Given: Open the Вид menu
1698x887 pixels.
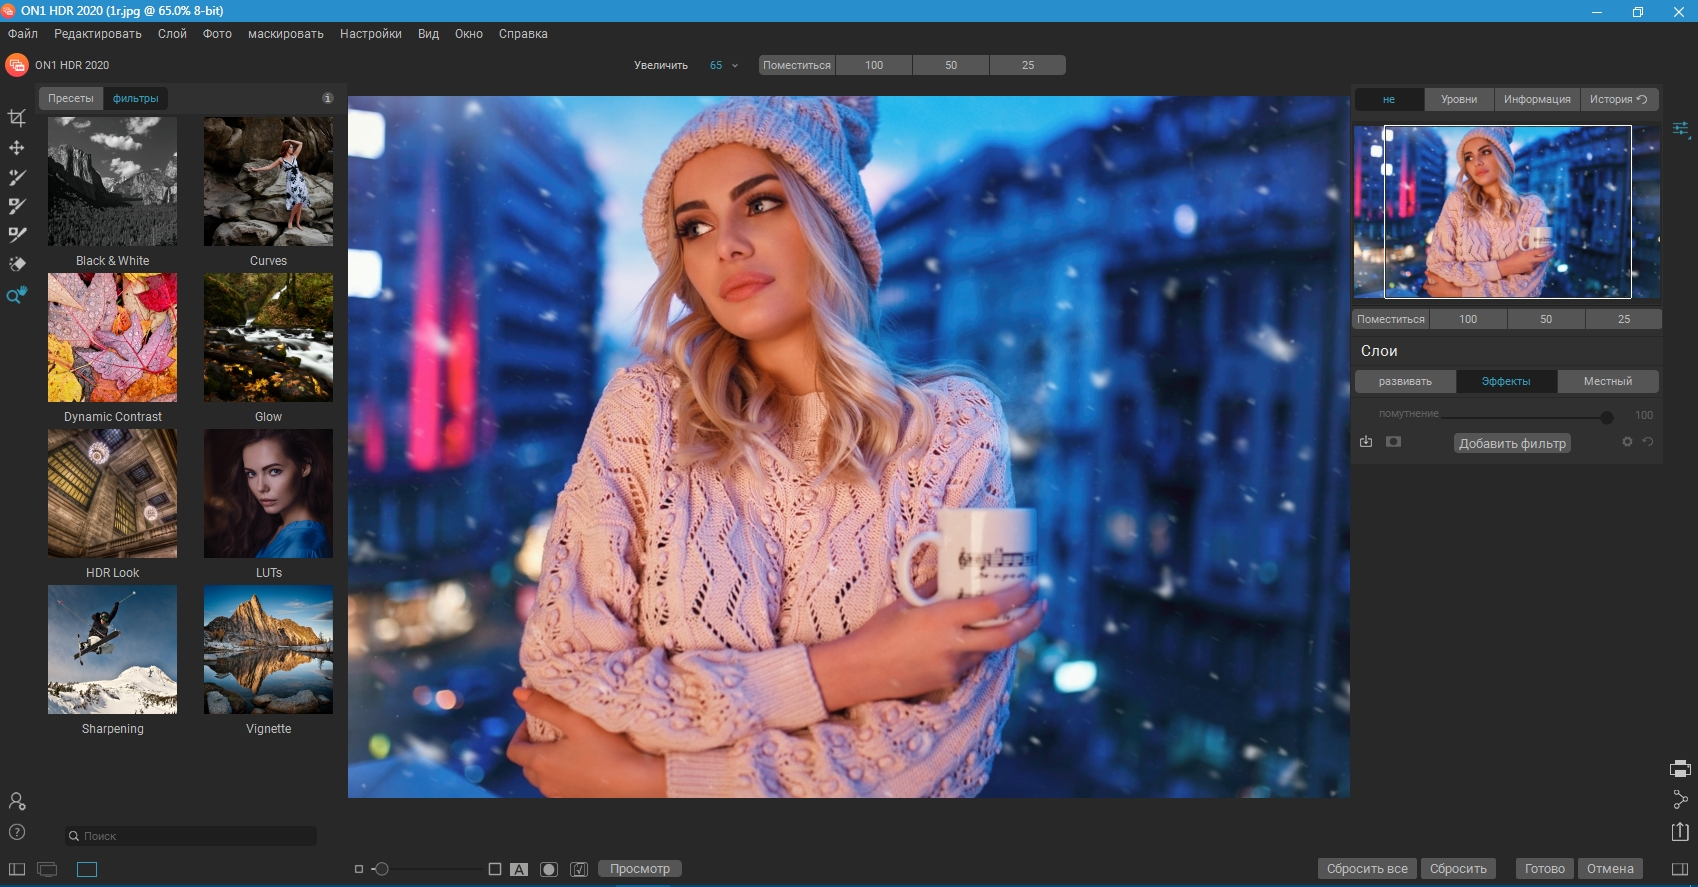Looking at the screenshot, I should 428,34.
